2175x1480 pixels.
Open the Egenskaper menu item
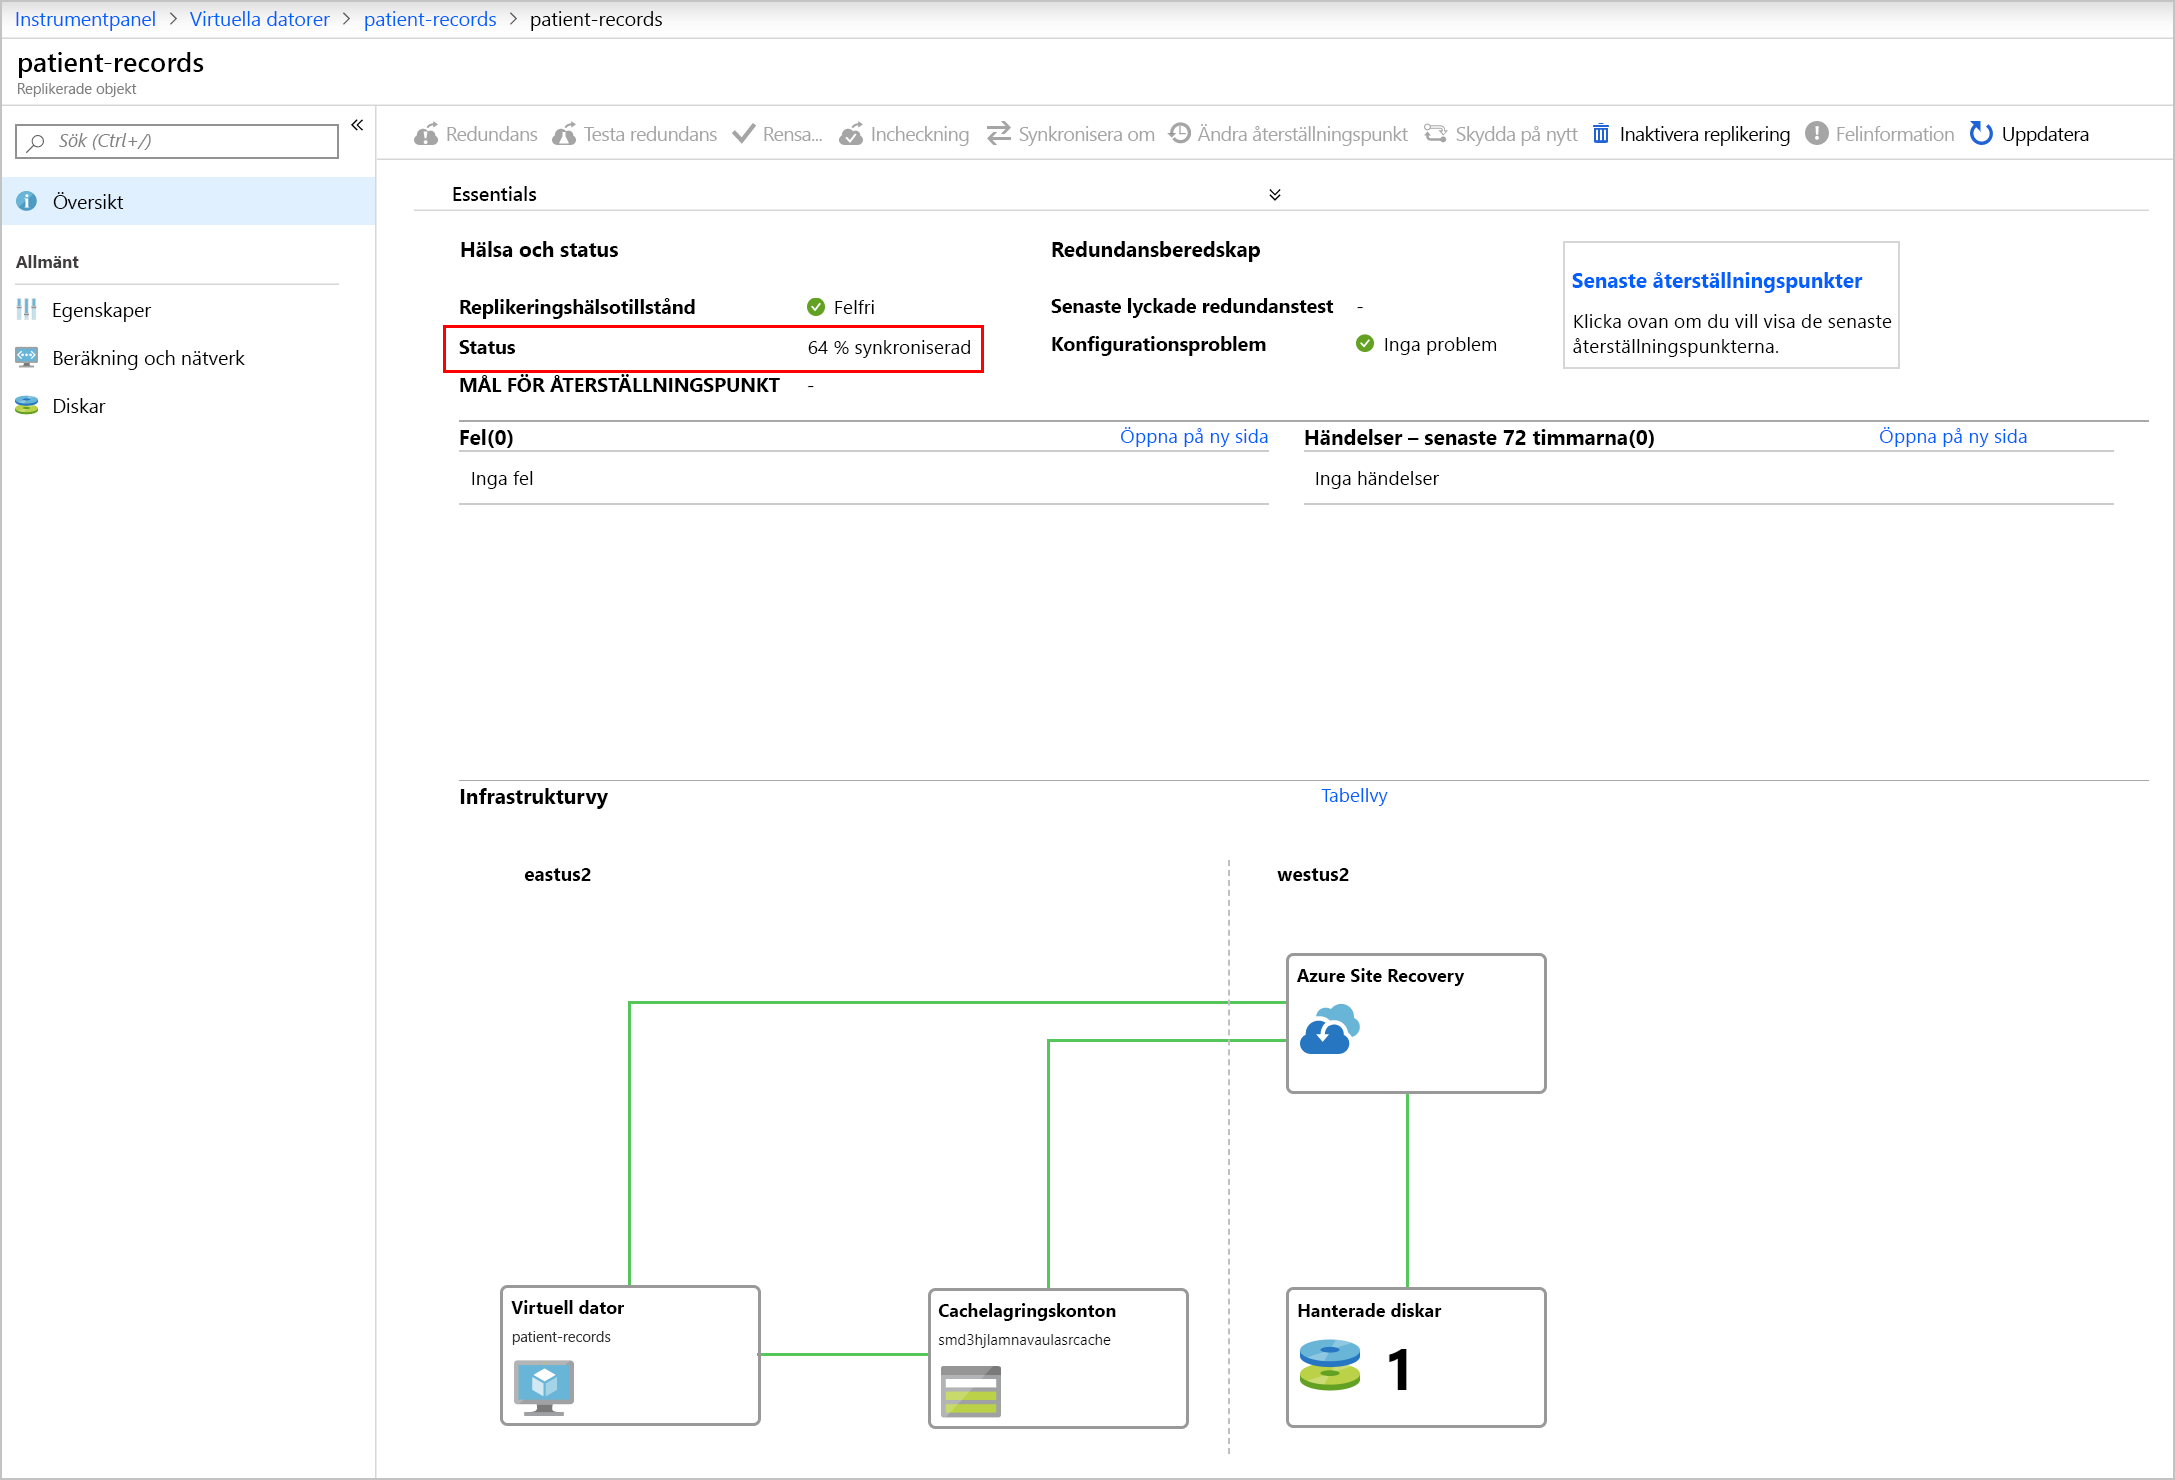pos(189,309)
